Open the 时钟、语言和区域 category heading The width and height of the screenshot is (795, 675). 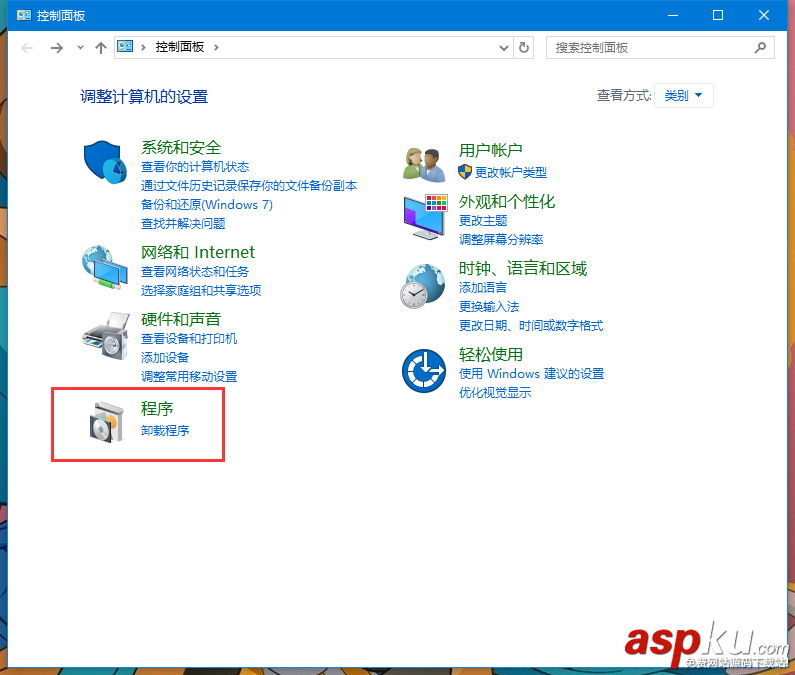tap(523, 268)
